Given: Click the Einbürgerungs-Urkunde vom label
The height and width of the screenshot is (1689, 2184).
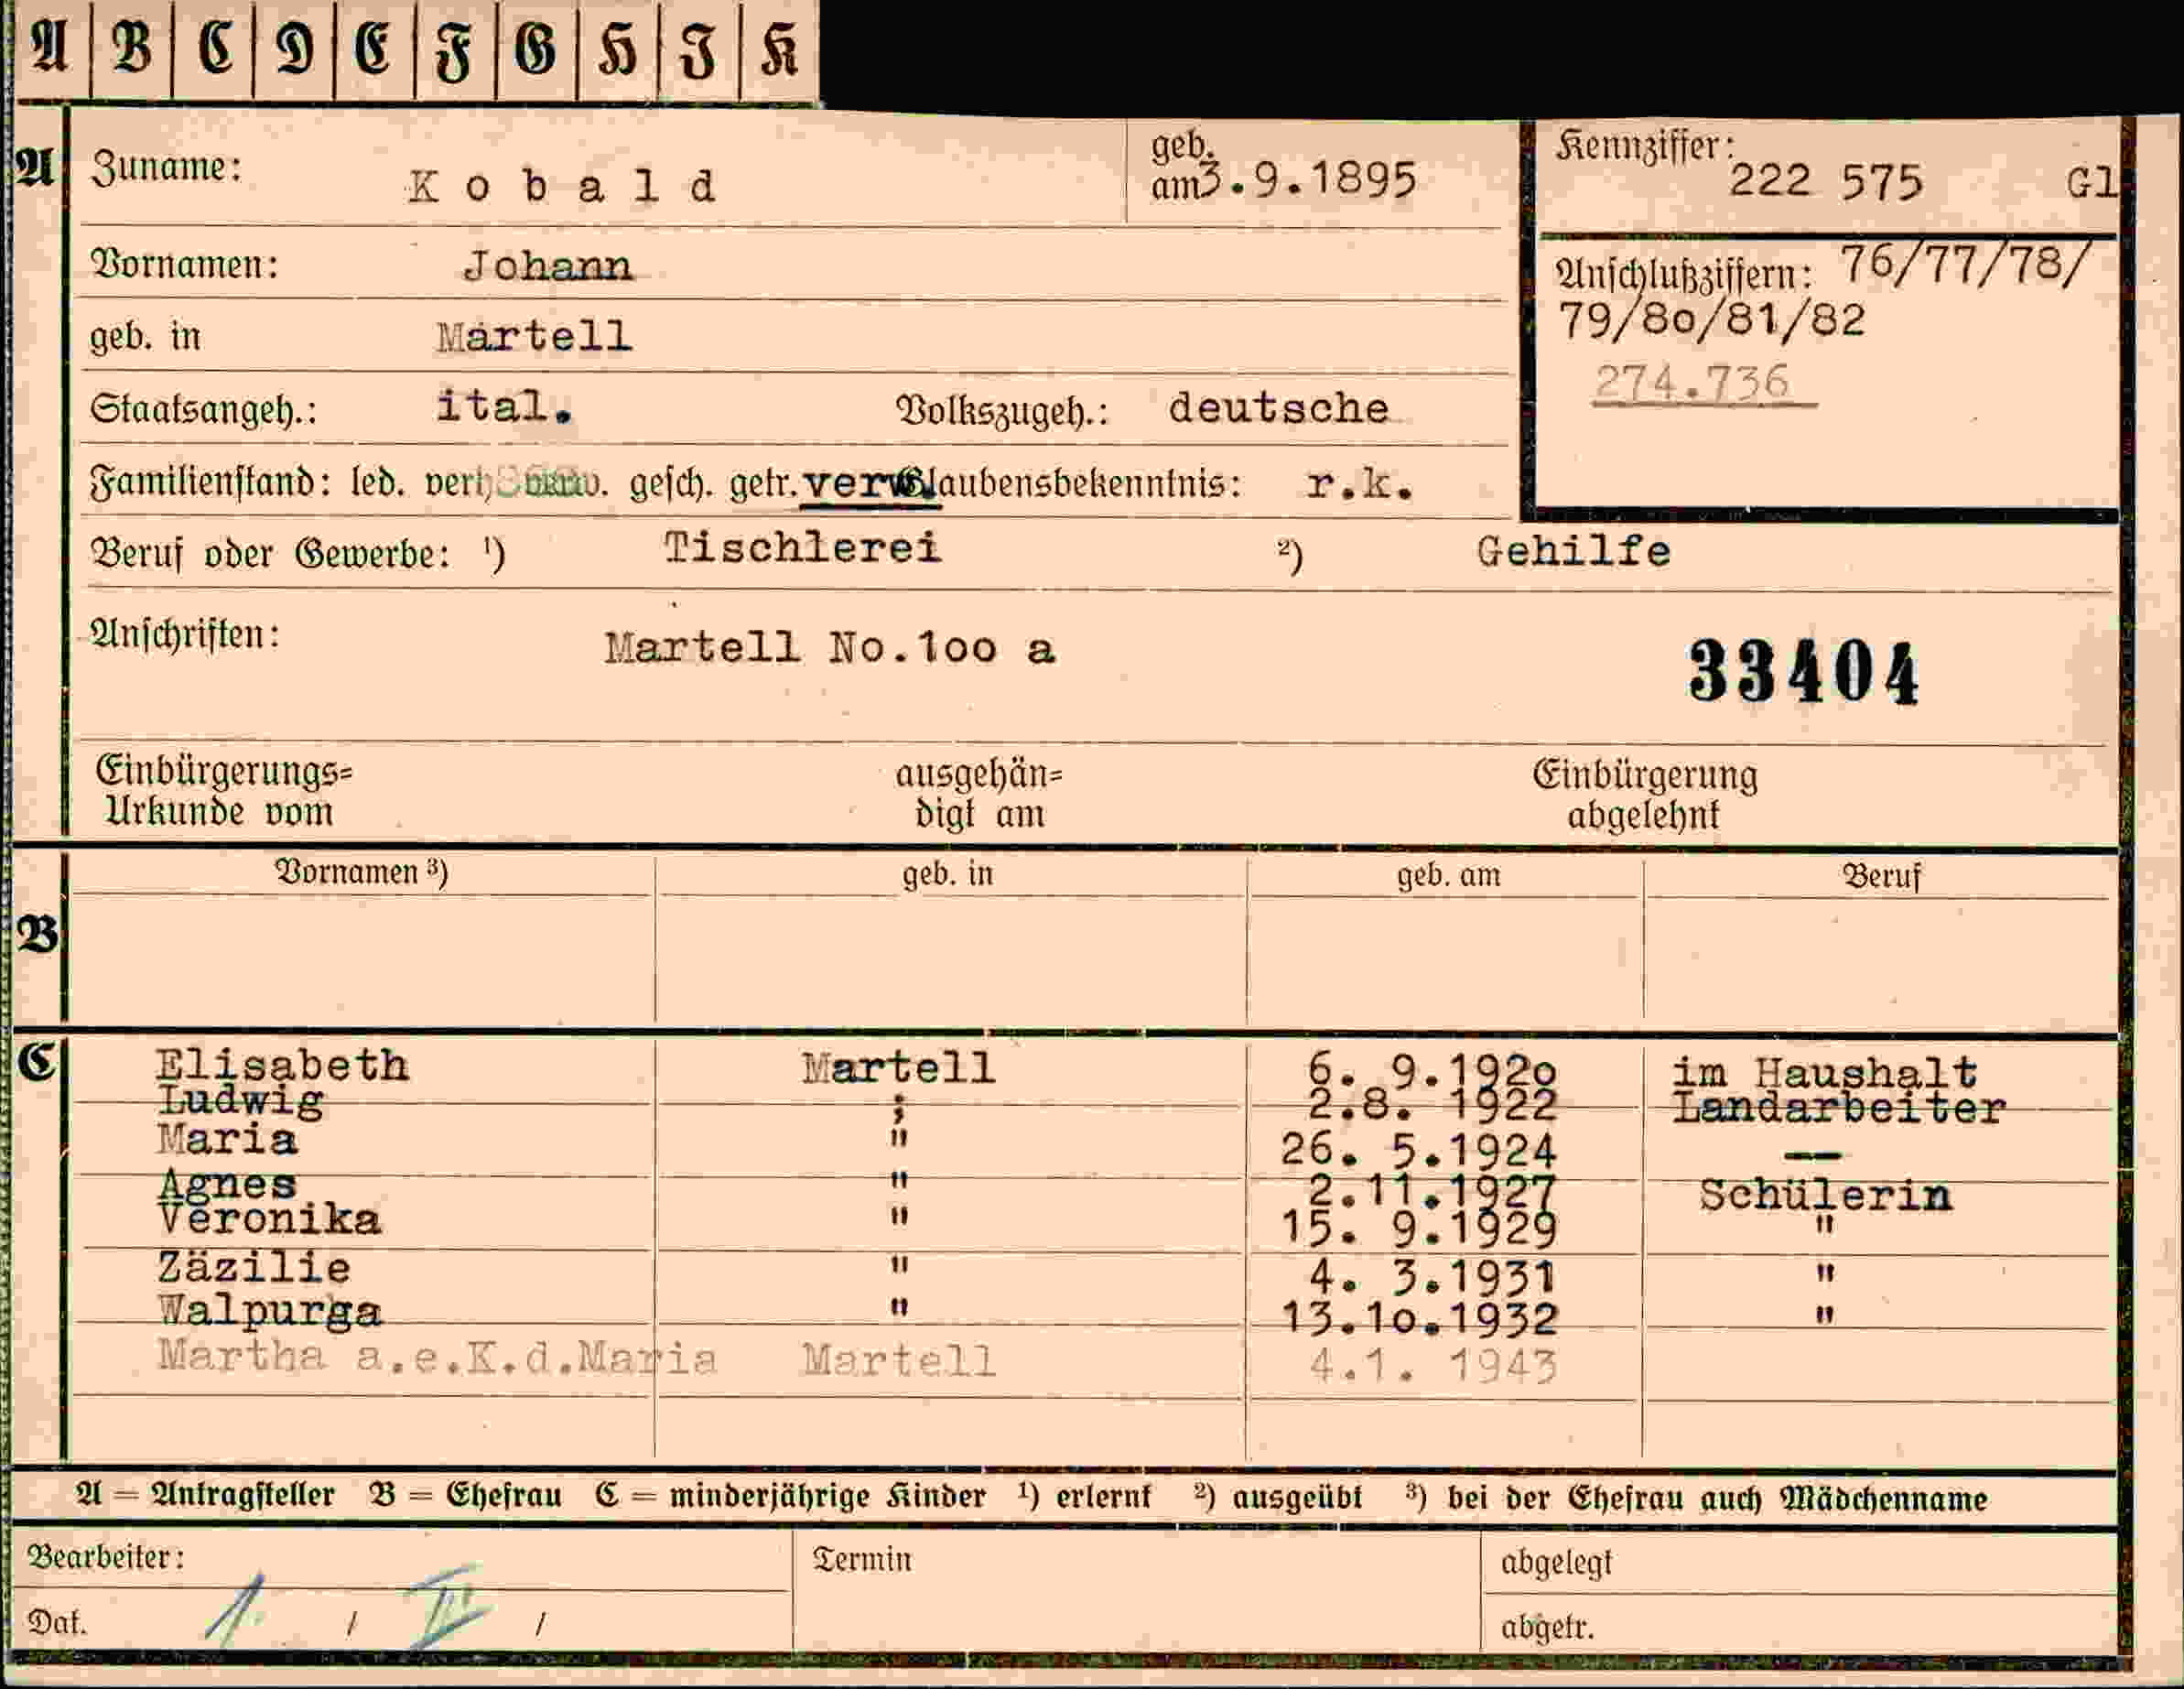Looking at the screenshot, I should pos(223,791).
